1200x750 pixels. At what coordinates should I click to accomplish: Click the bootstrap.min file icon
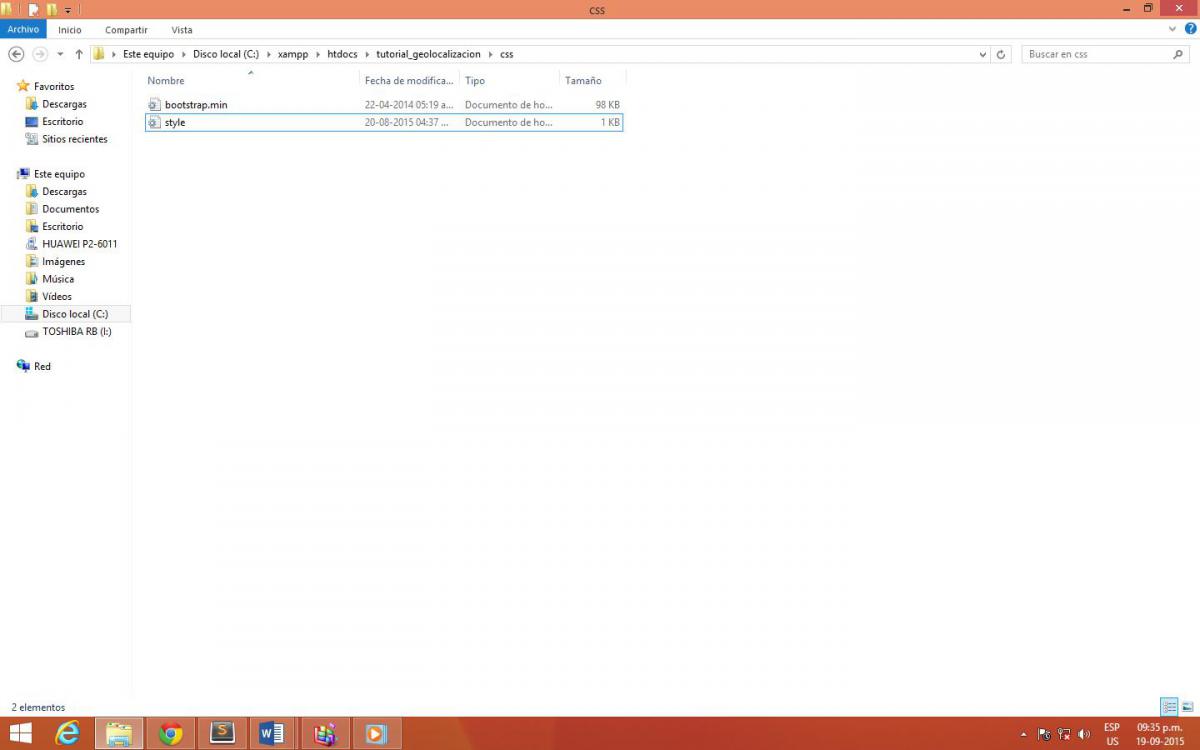pos(154,104)
